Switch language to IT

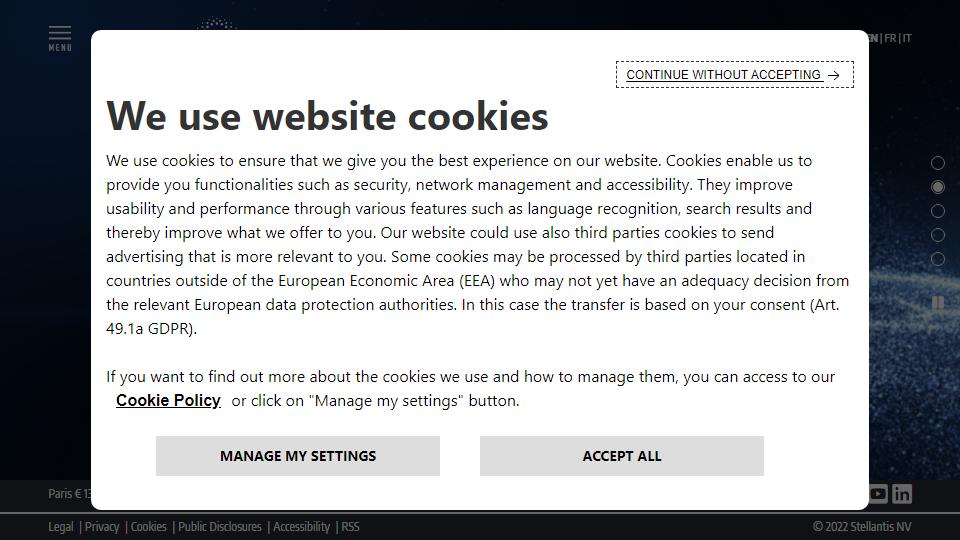pos(907,38)
